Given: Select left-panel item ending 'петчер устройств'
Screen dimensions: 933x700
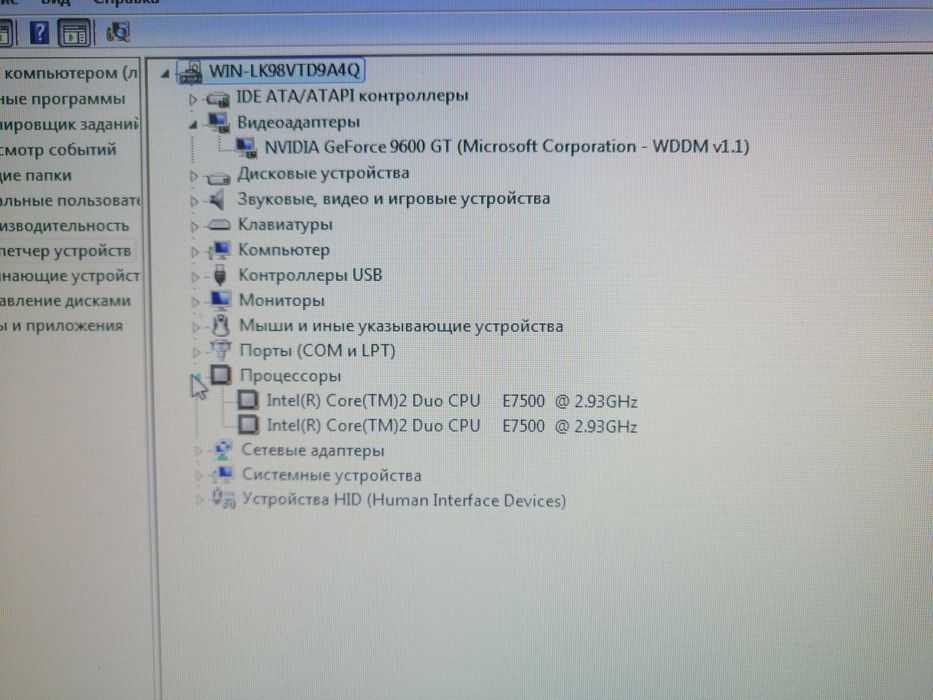Looking at the screenshot, I should (65, 251).
